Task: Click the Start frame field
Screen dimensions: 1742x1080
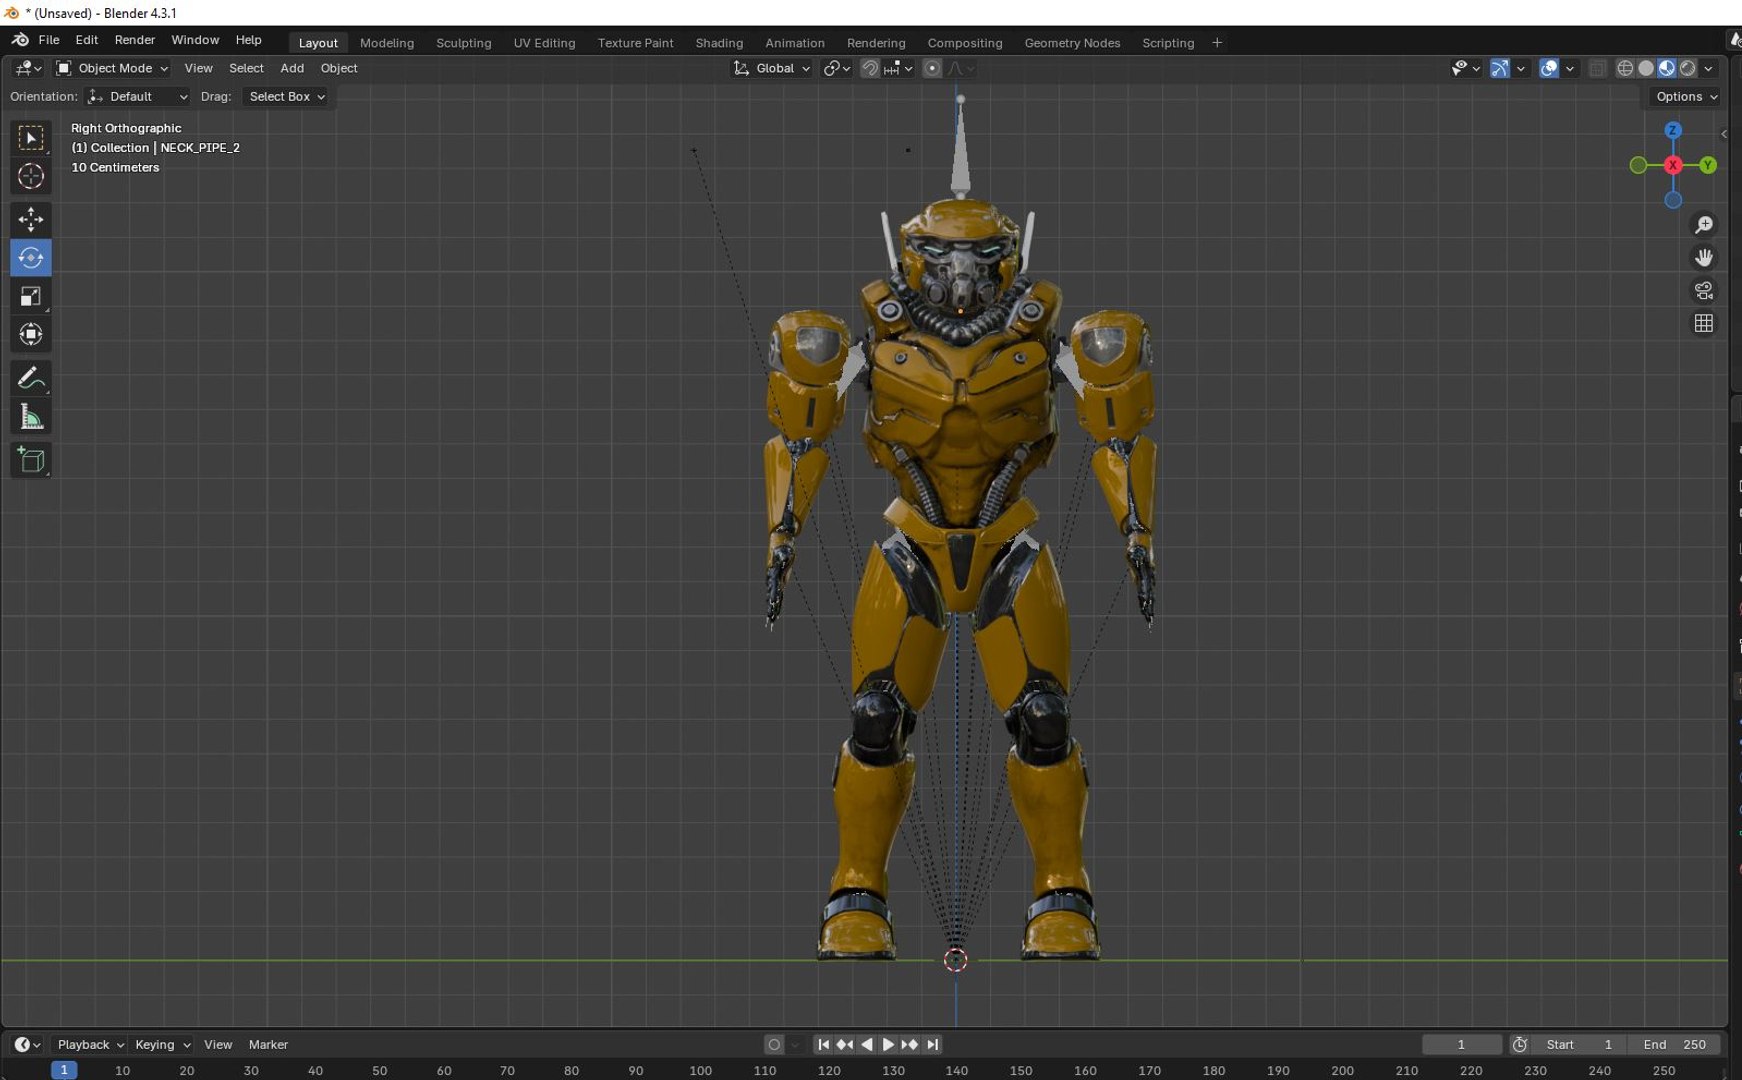Action: point(1580,1044)
